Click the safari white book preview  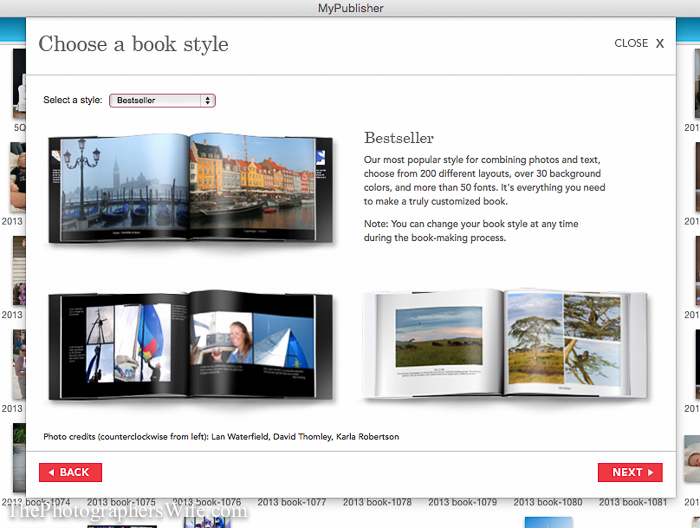[506, 344]
